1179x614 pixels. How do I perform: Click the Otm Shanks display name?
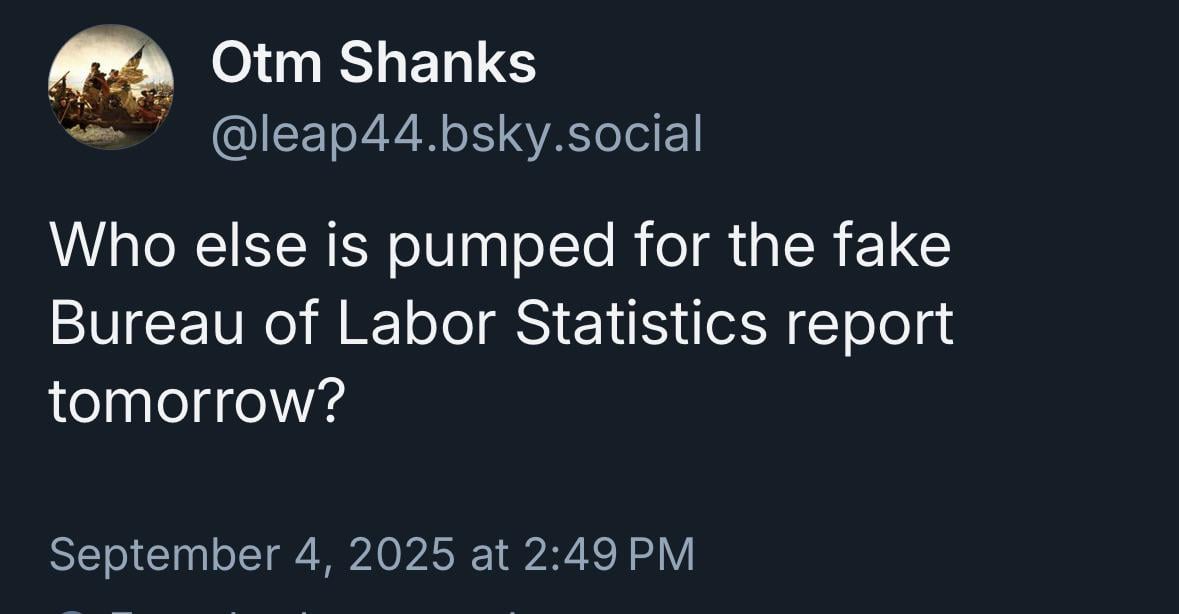(x=374, y=62)
